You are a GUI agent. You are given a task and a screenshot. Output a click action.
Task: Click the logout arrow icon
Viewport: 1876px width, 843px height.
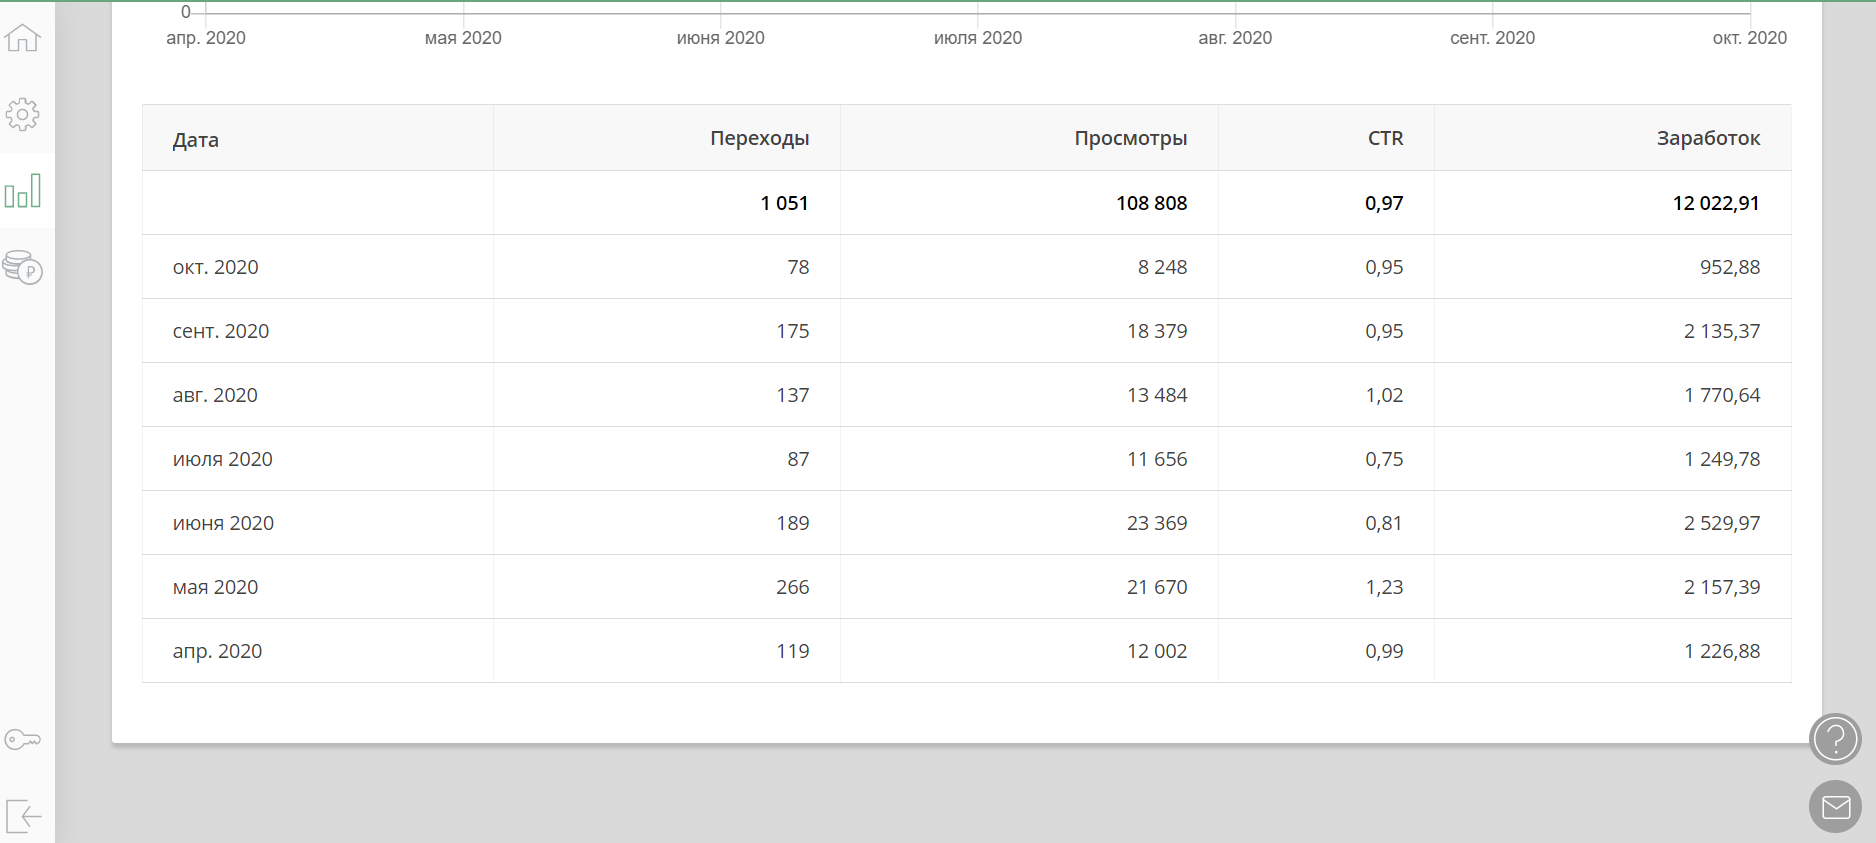(22, 815)
